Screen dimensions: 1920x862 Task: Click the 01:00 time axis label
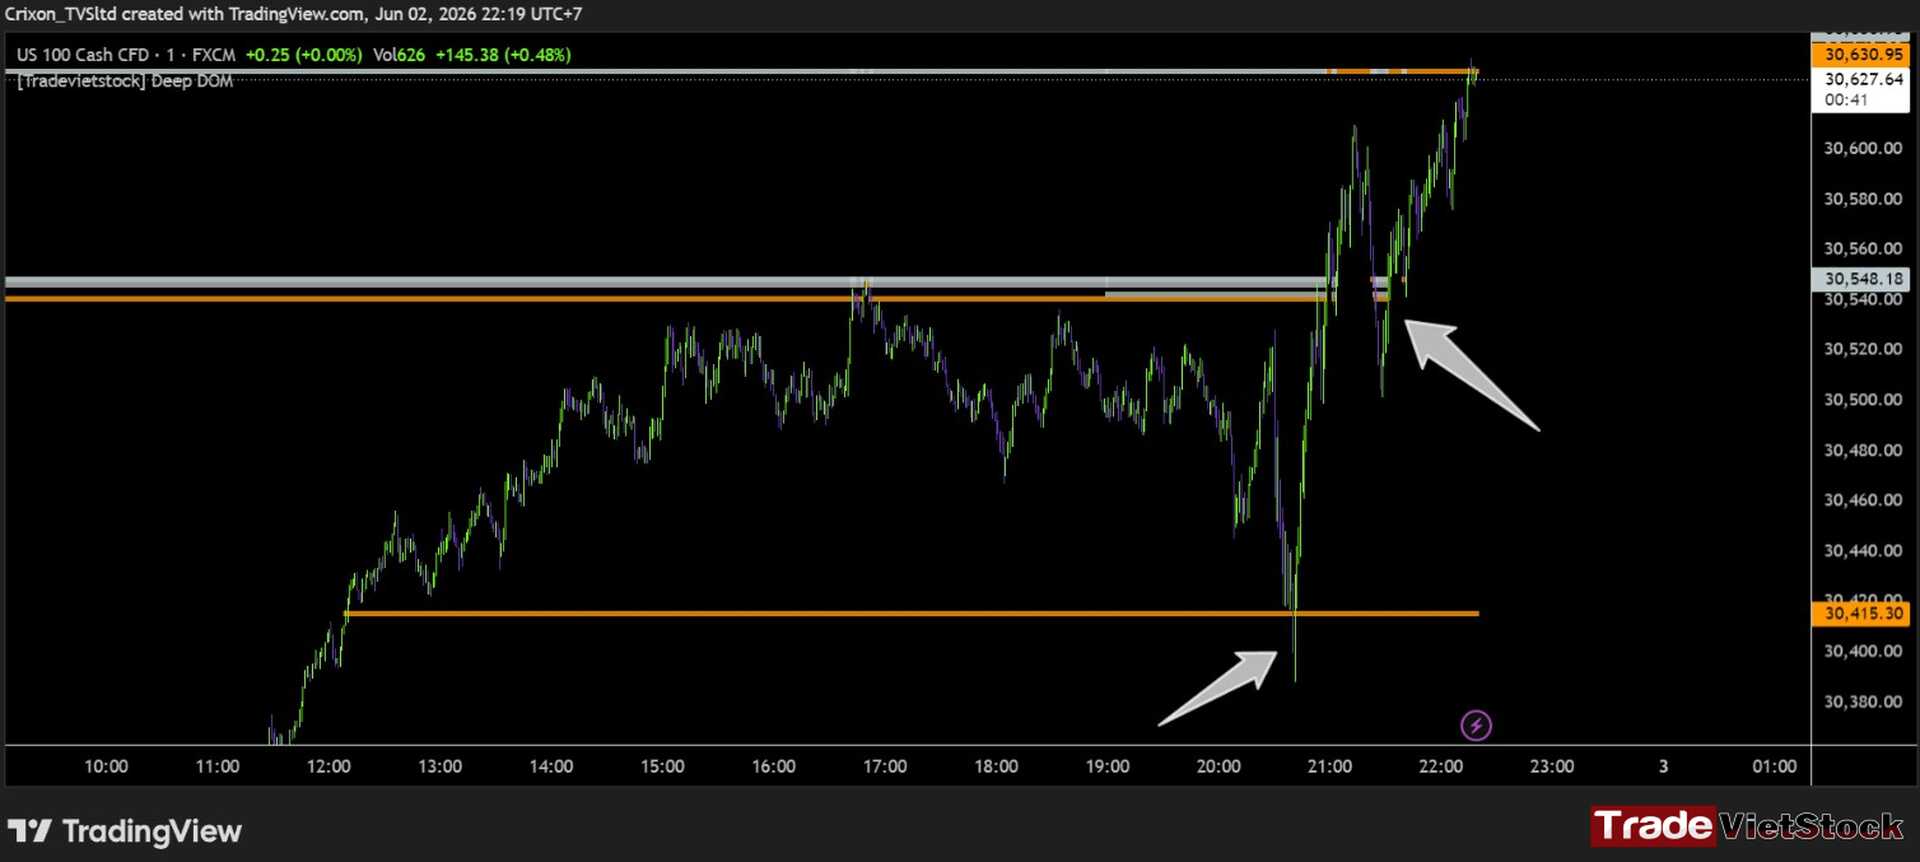coord(1775,767)
